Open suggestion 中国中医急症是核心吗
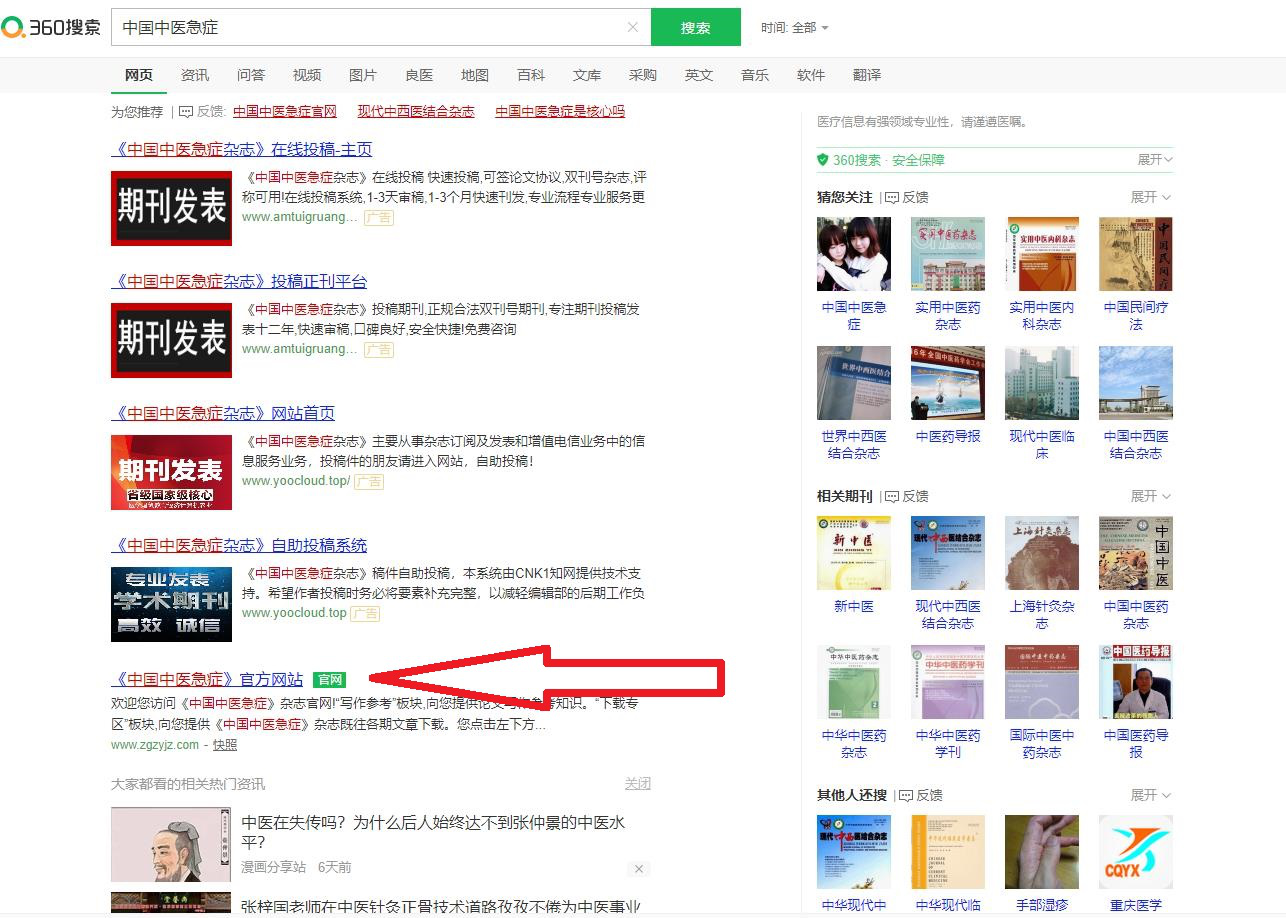Screen dimensions: 1286x918 pyautogui.click(x=560, y=111)
